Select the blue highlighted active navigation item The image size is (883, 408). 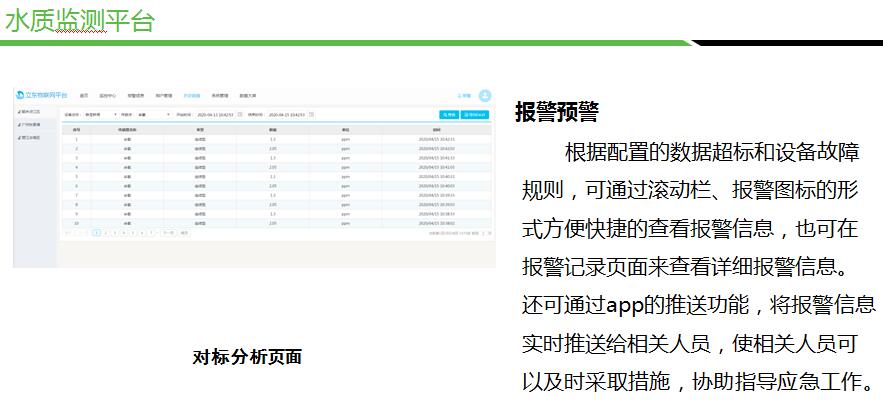pos(192,96)
